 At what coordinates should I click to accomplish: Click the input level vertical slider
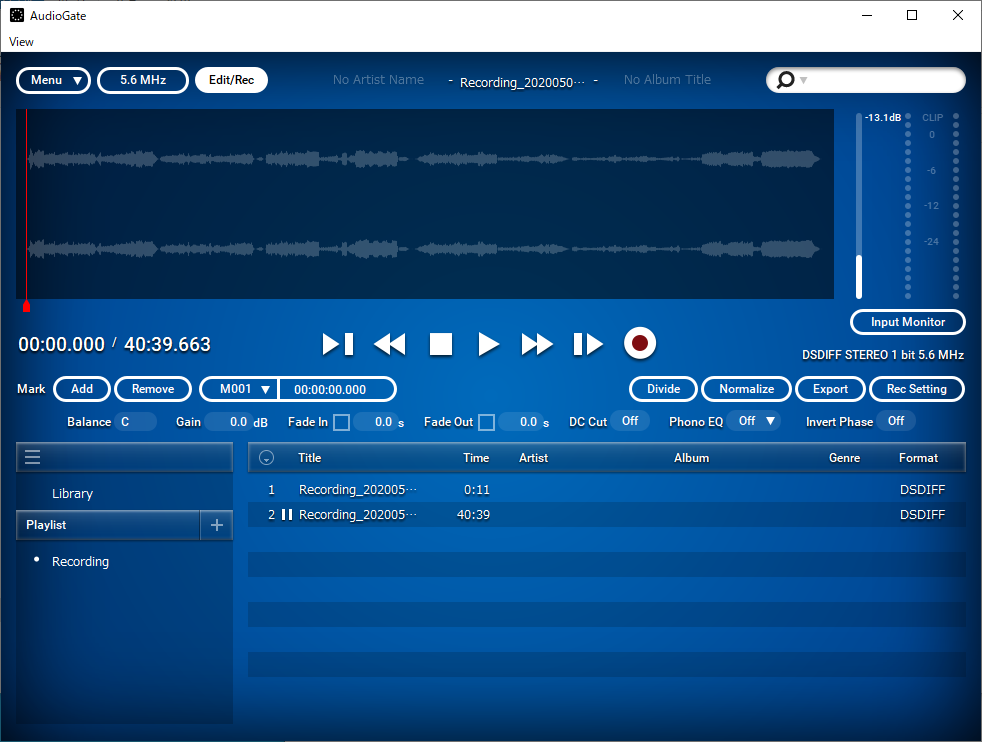click(x=859, y=206)
